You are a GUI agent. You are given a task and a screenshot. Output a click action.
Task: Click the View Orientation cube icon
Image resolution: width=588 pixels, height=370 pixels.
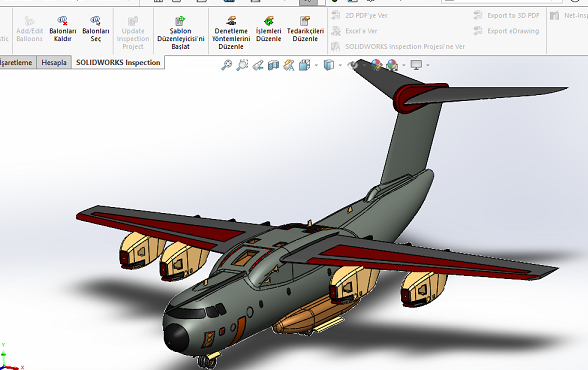pos(304,65)
